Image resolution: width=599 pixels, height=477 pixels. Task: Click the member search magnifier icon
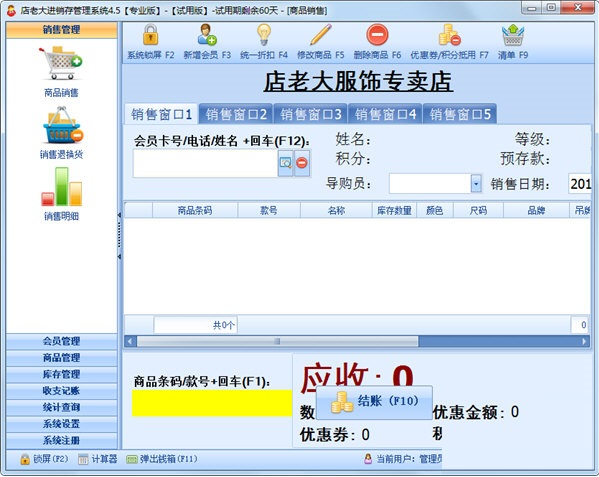click(285, 163)
